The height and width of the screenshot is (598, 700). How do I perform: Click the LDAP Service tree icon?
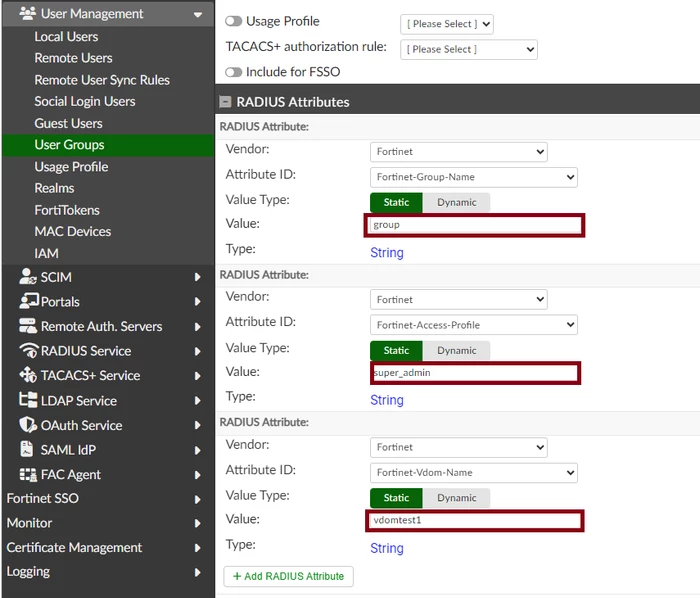[28, 400]
